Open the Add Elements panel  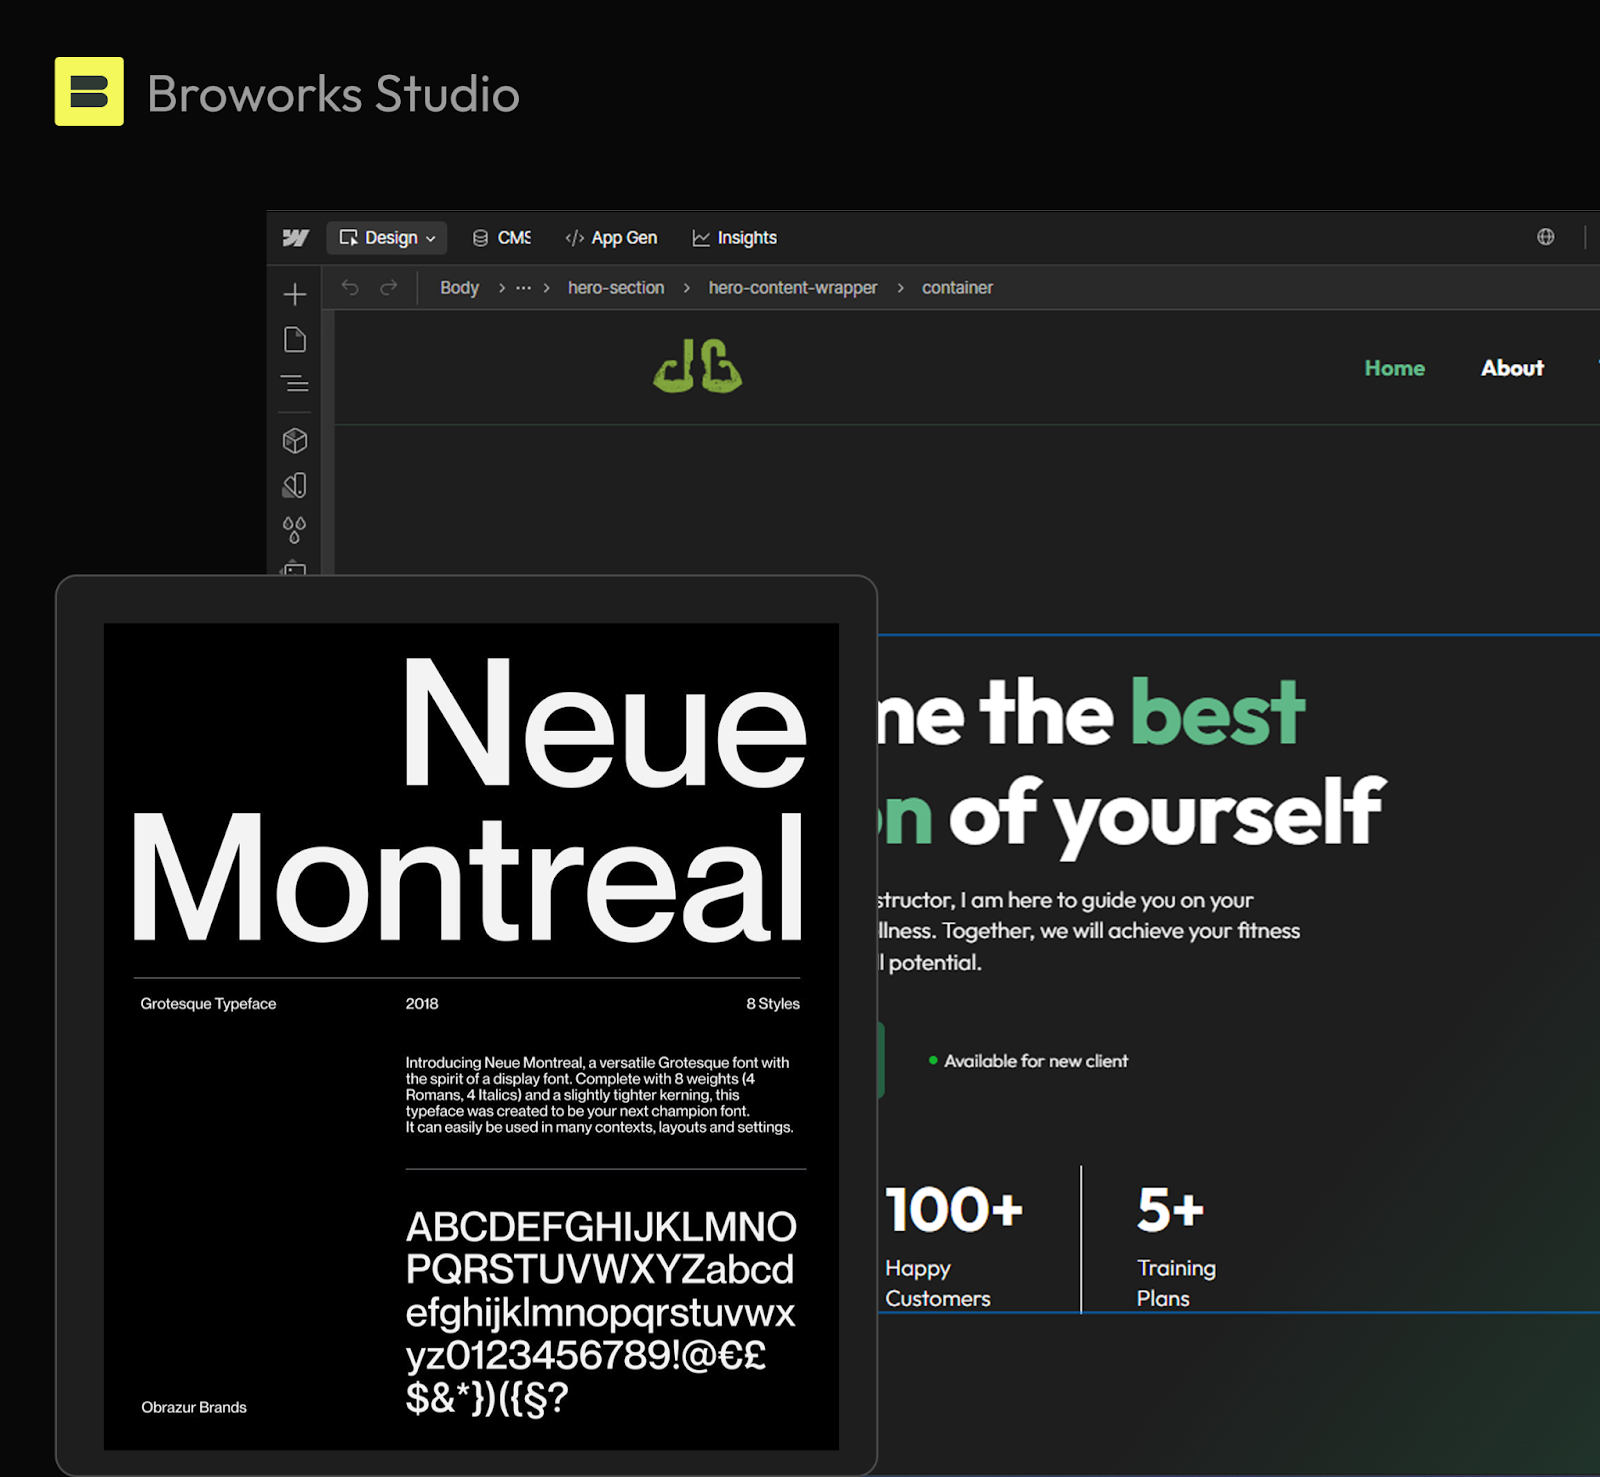coord(295,293)
